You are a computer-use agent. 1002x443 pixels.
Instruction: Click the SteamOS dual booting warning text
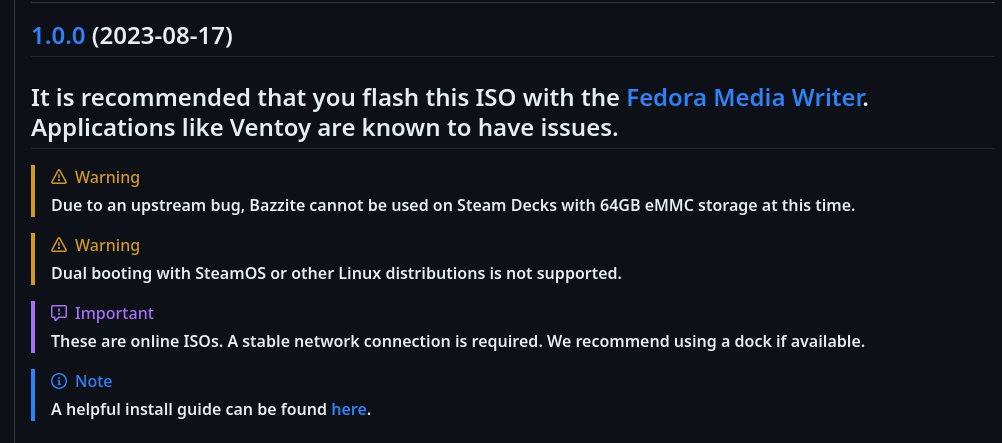tap(336, 273)
